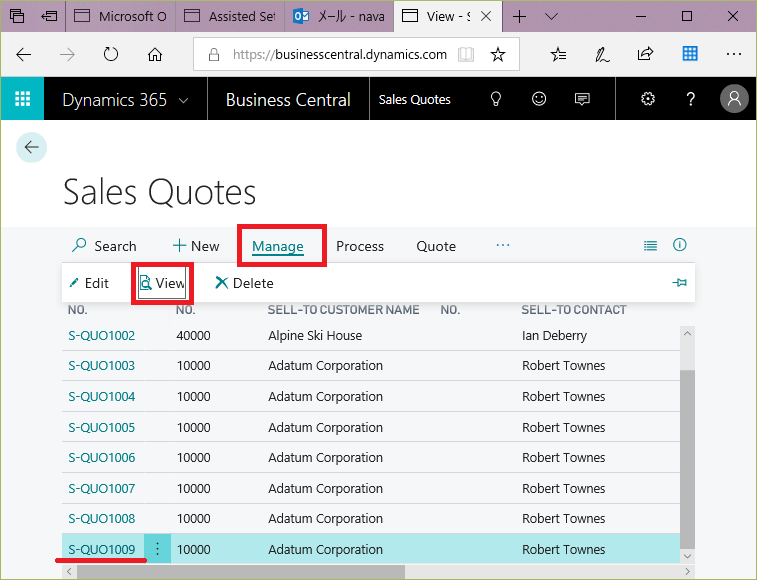This screenshot has width=757, height=580.
Task: Open the chat message icon in header
Action: click(x=582, y=99)
